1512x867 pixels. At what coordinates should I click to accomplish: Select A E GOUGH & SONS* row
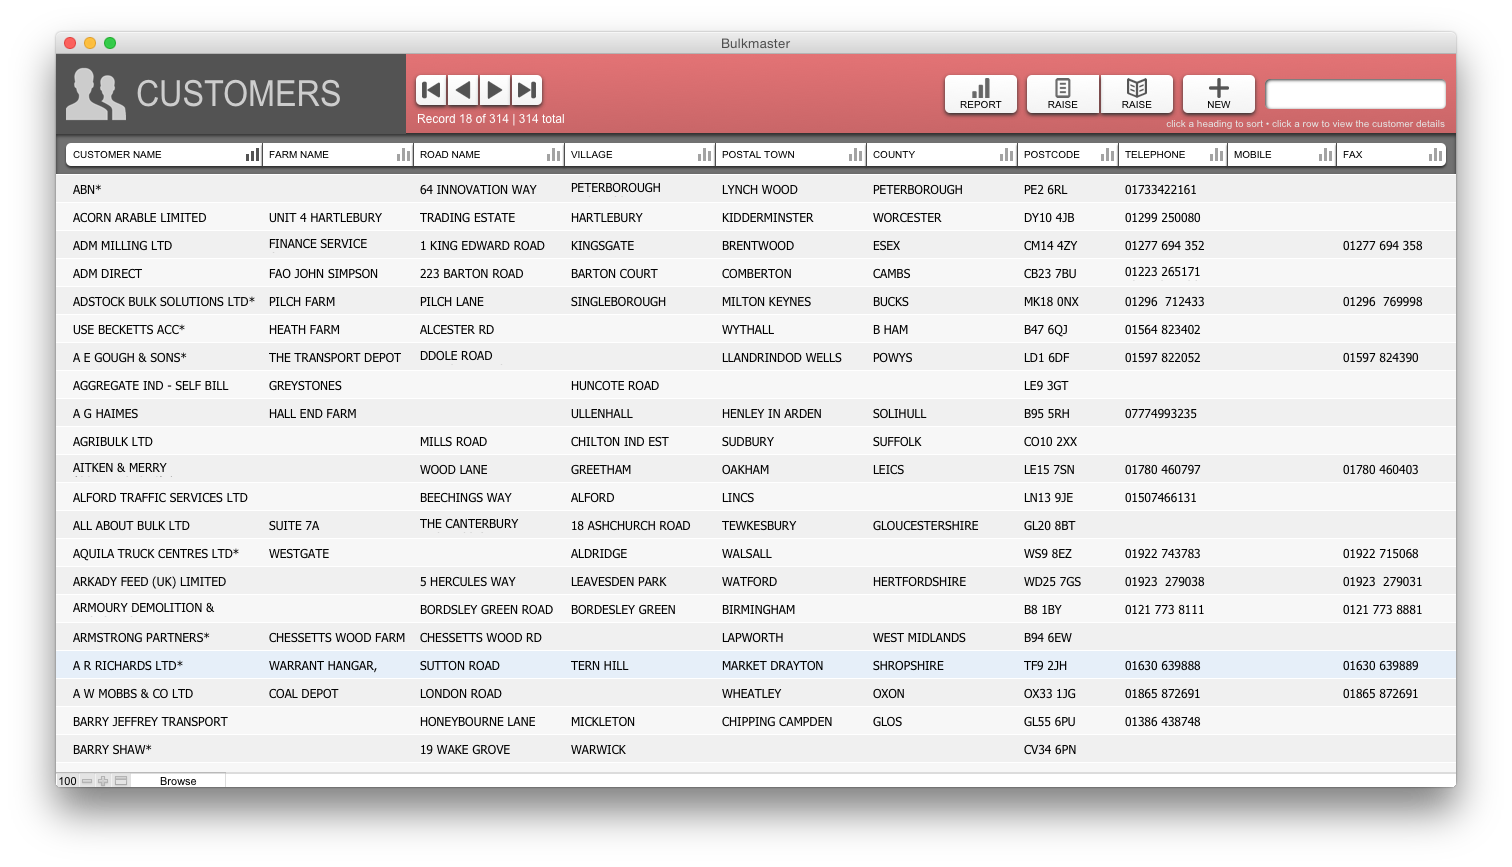click(756, 357)
